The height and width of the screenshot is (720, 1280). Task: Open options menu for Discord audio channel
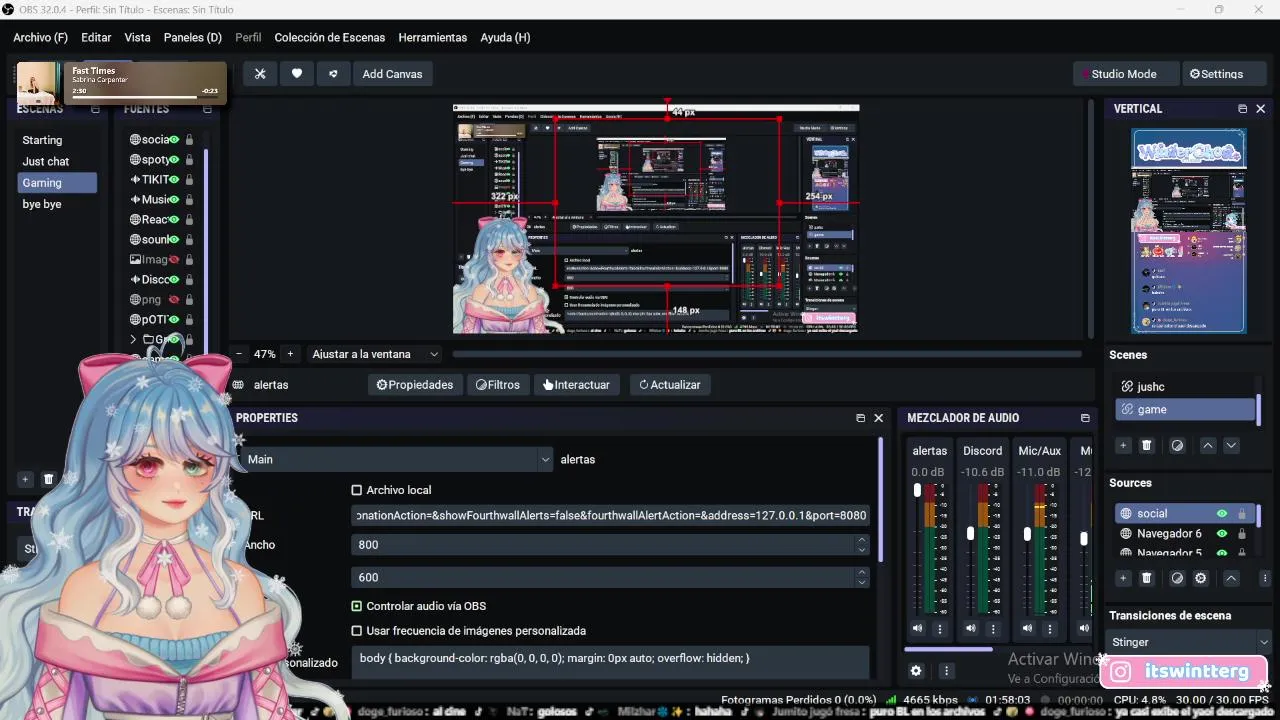(993, 628)
